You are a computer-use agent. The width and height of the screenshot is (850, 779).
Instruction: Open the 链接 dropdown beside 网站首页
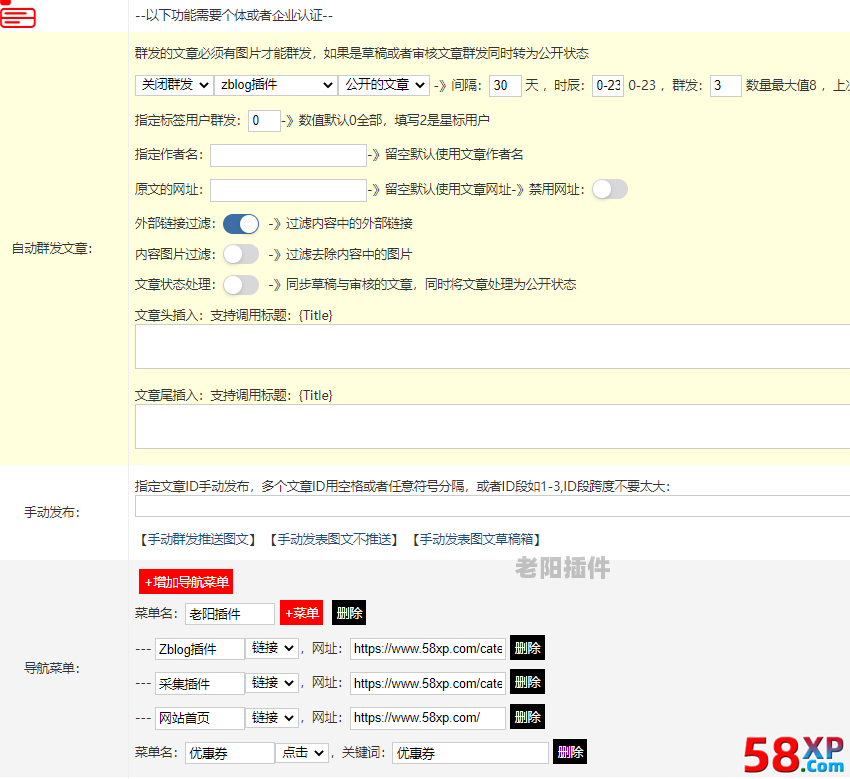click(x=271, y=718)
